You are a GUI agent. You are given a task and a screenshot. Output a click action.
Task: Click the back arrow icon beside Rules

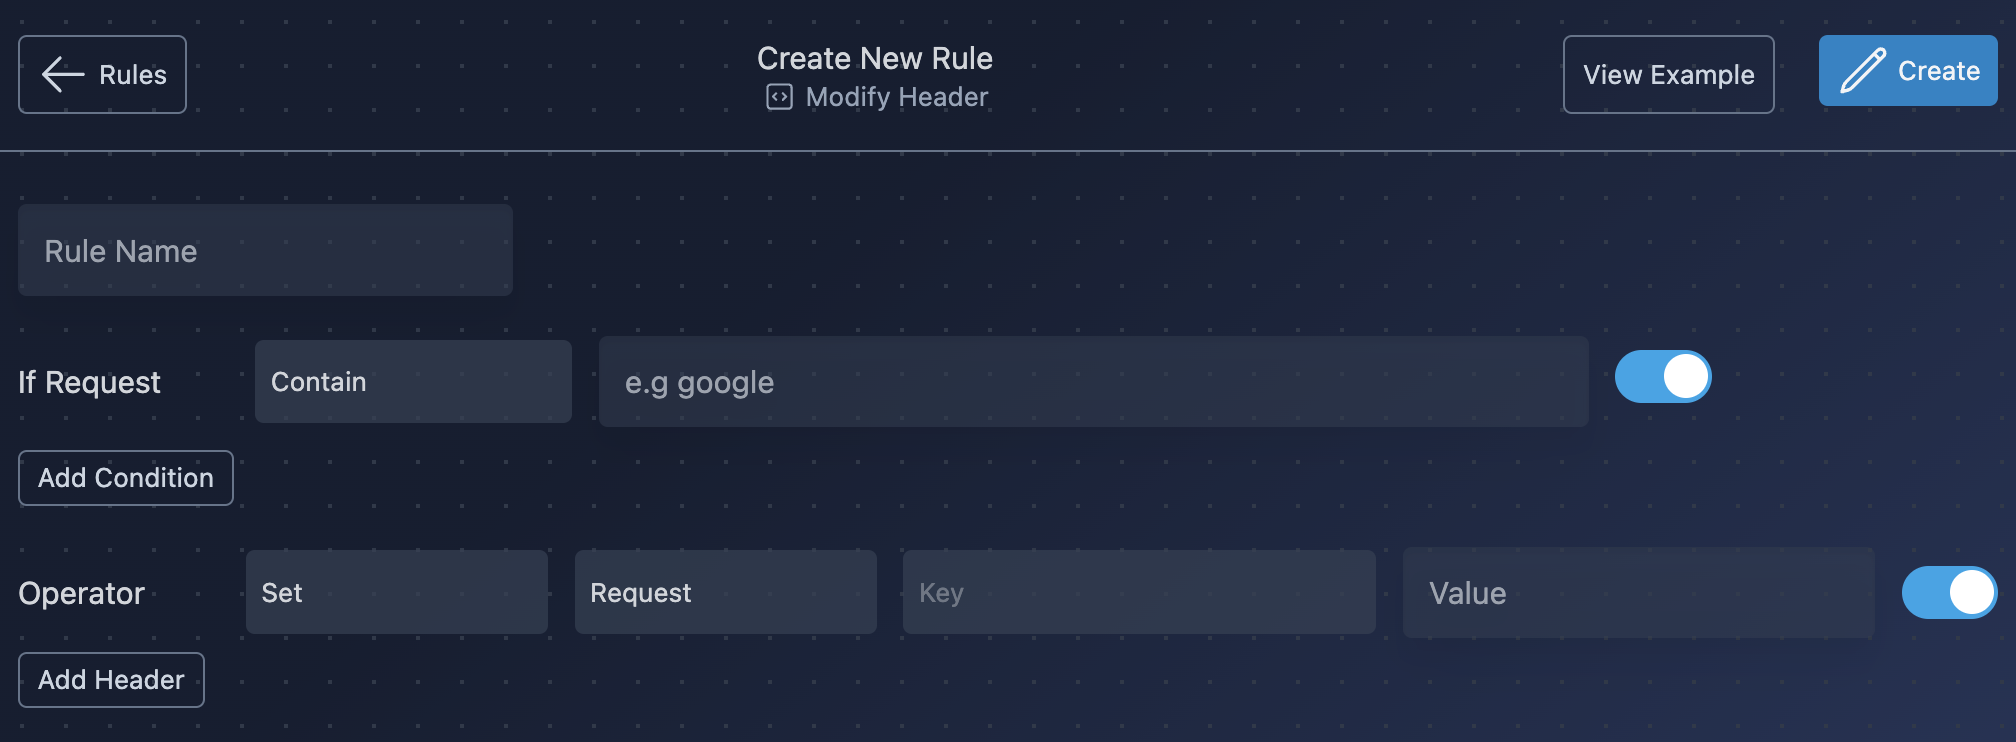[62, 74]
